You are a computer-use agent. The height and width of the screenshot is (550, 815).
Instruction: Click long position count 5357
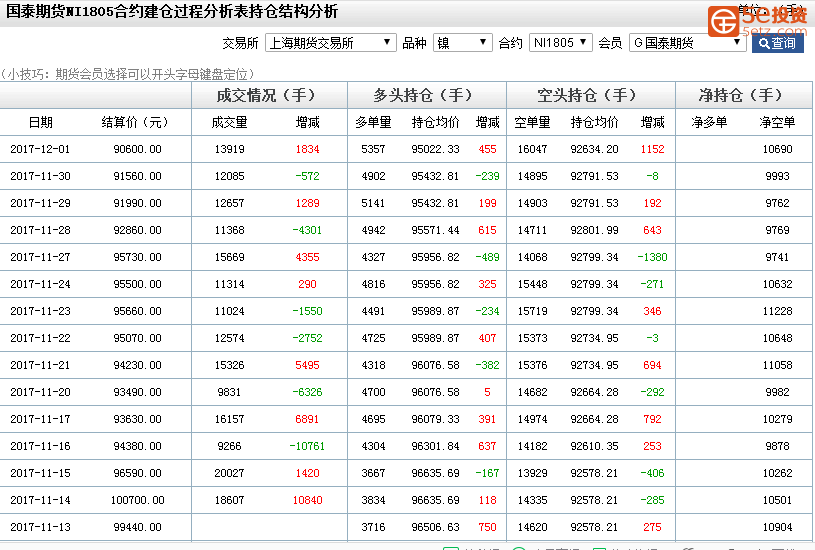(373, 149)
